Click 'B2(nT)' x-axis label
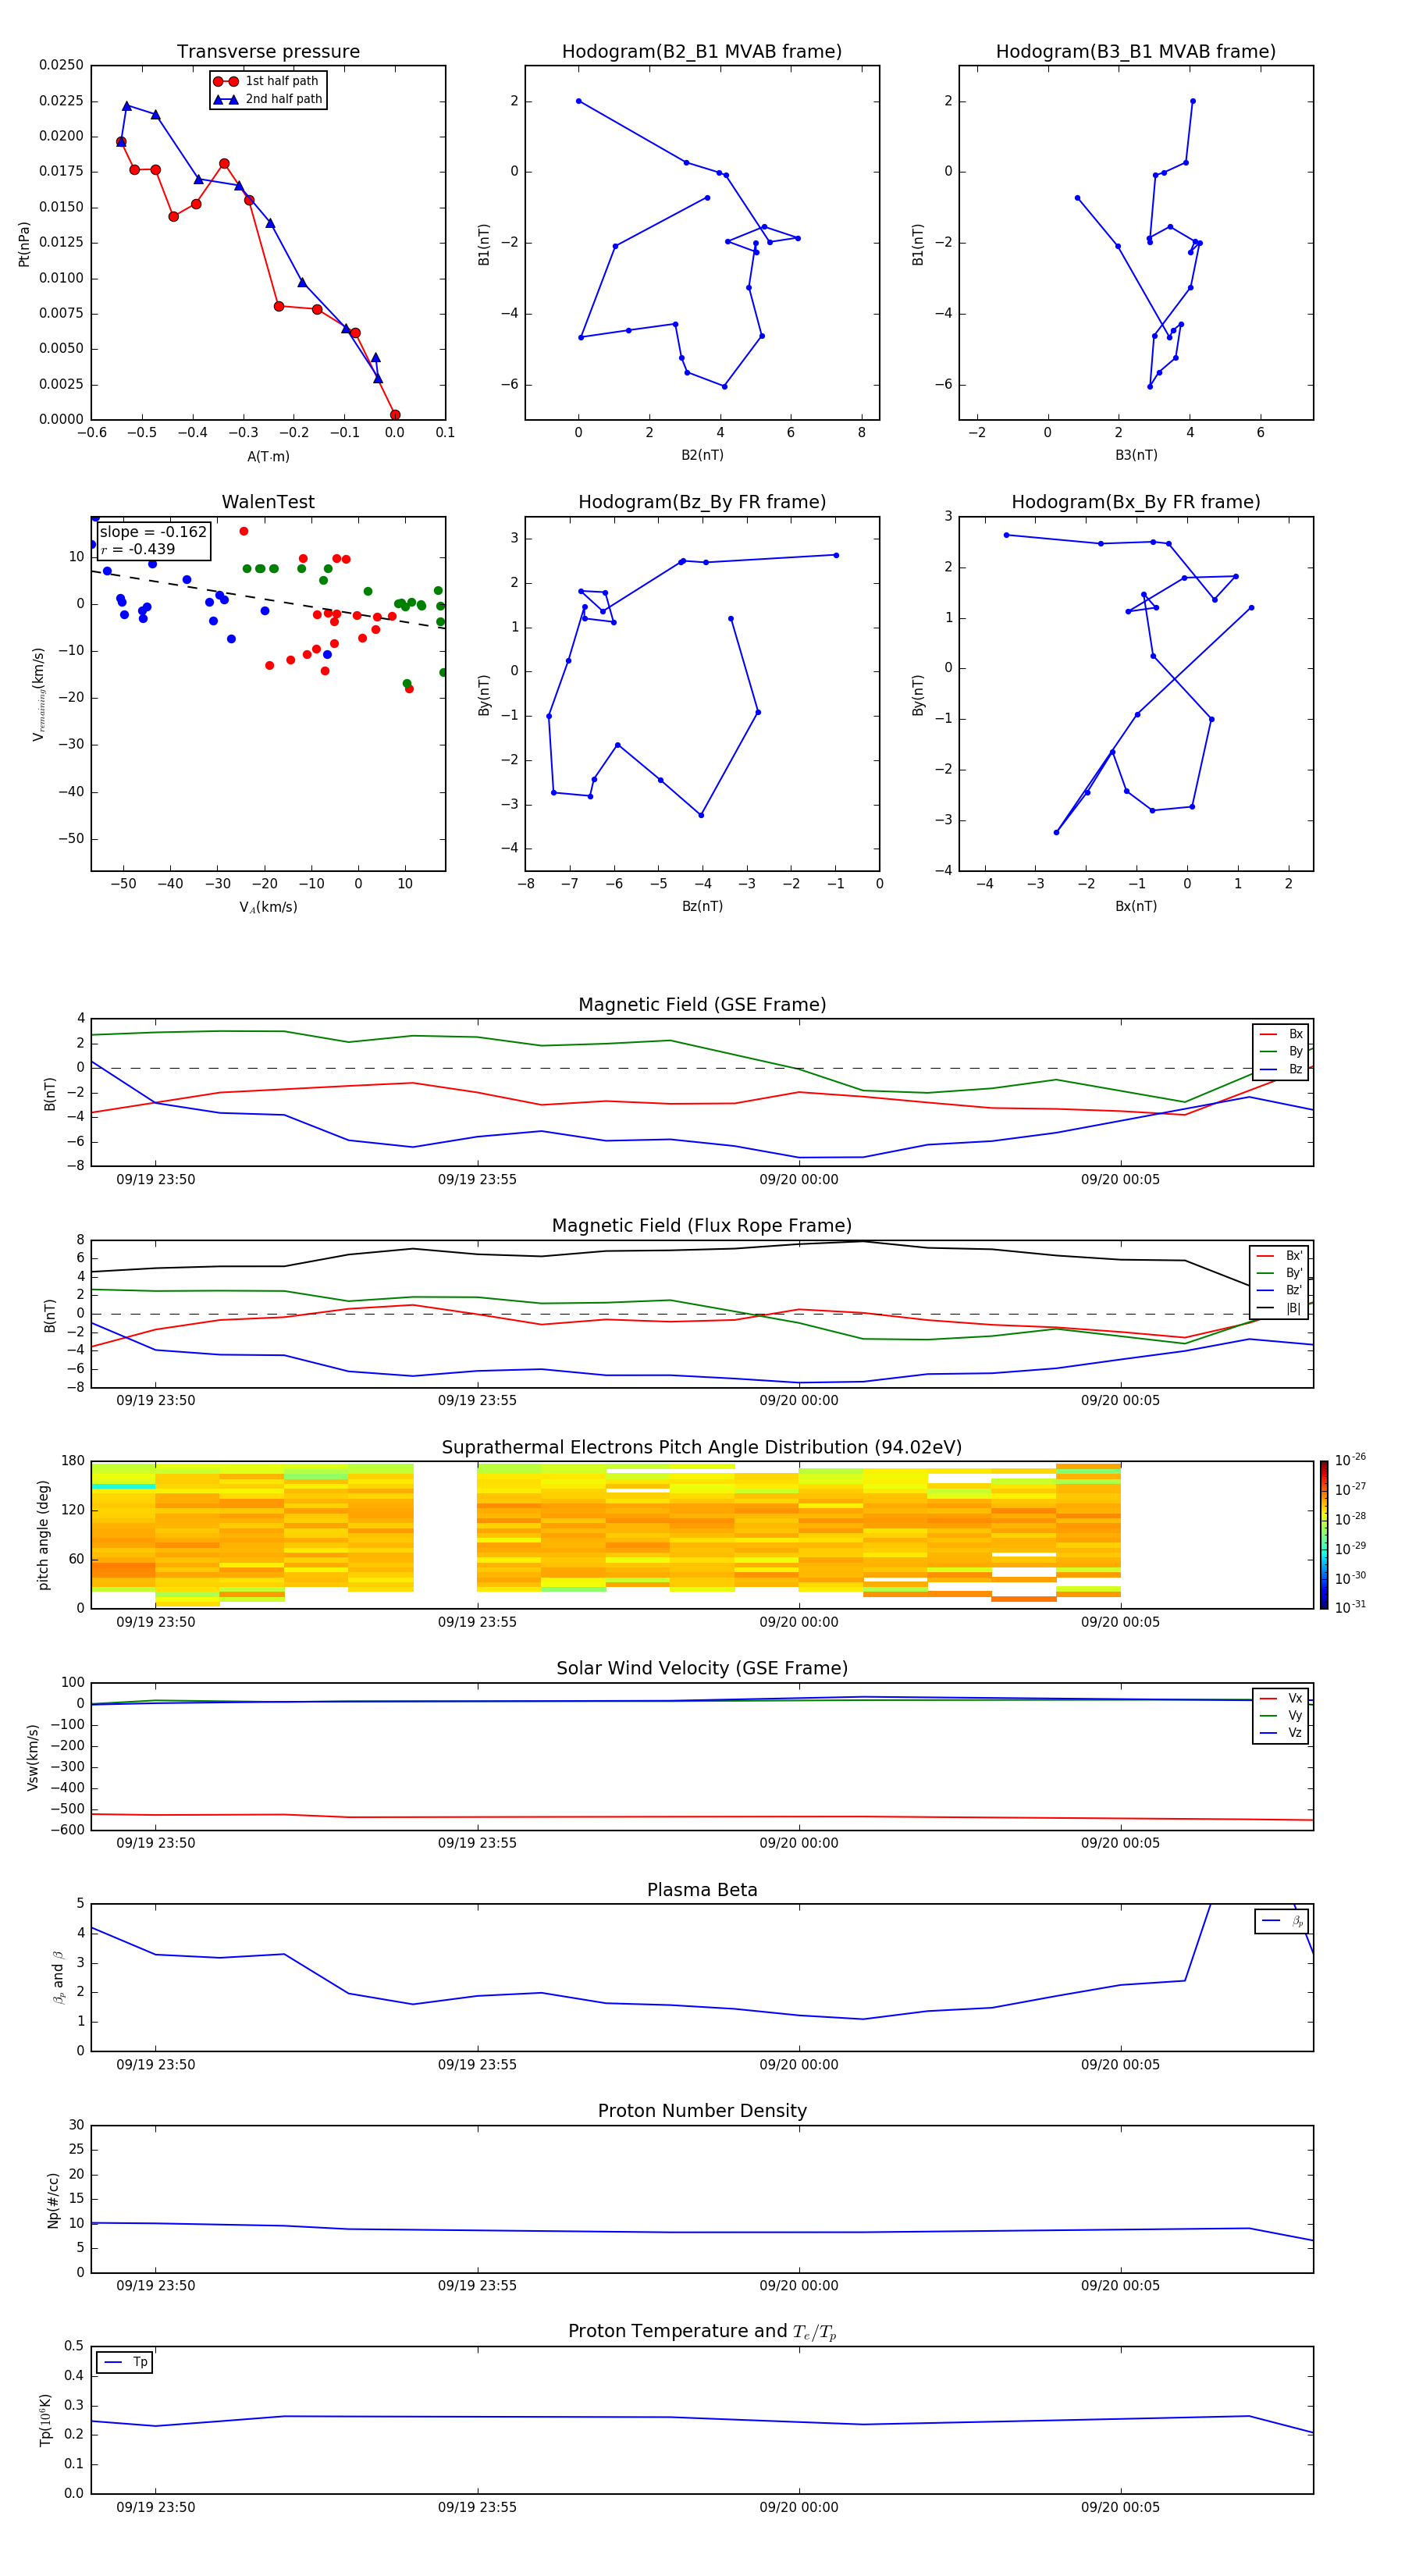This screenshot has width=1405, height=2576. pyautogui.click(x=702, y=455)
